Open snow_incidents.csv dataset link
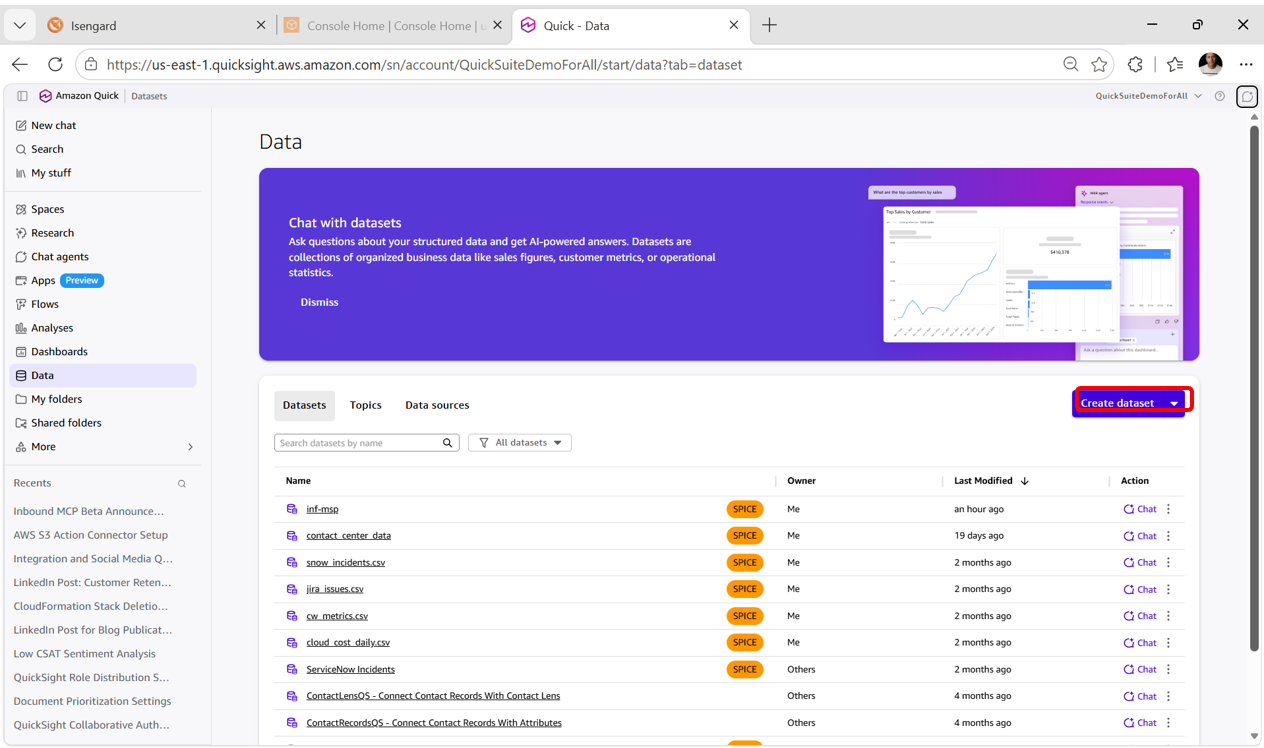Screen dimensions: 1264x748 [x=345, y=563]
